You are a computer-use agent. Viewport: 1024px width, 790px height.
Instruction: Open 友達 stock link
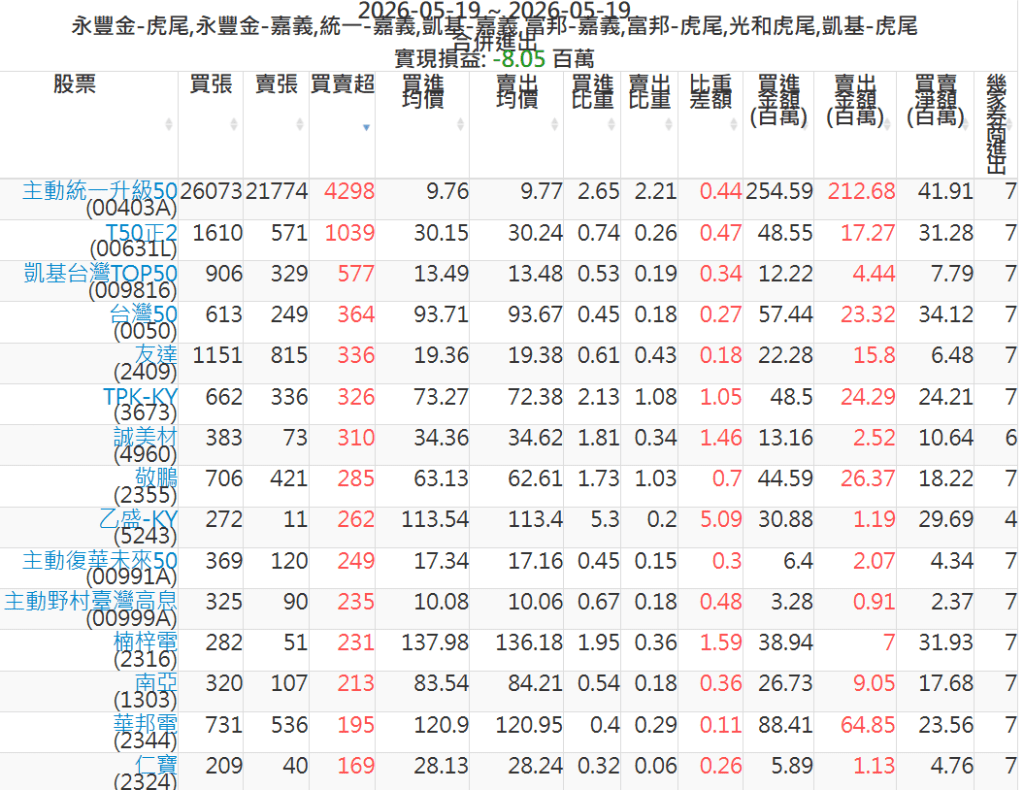point(156,355)
